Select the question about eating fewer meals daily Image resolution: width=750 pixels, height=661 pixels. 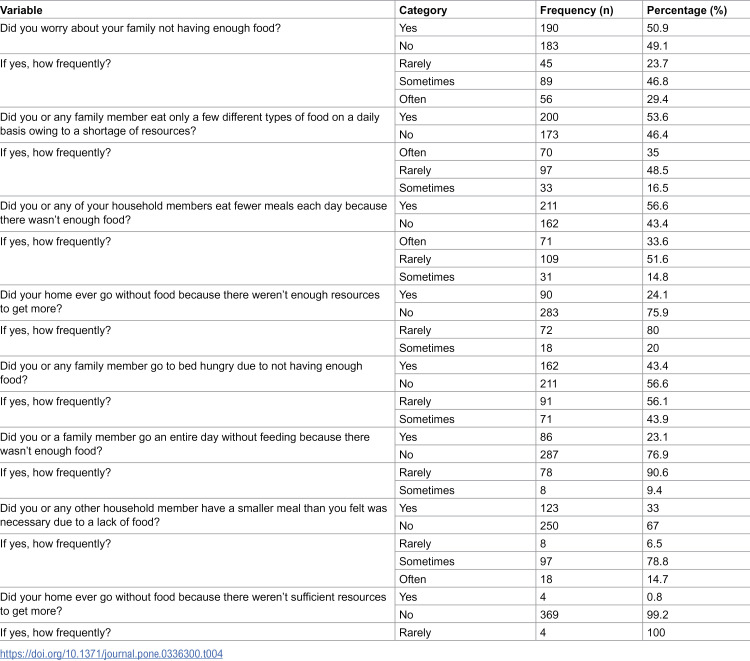pyautogui.click(x=193, y=213)
